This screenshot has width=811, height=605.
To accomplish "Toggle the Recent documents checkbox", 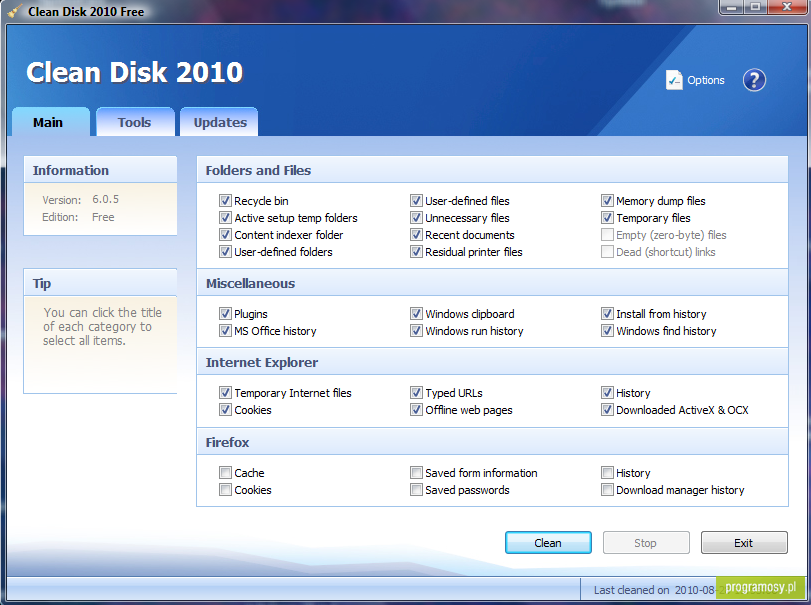I will (416, 235).
